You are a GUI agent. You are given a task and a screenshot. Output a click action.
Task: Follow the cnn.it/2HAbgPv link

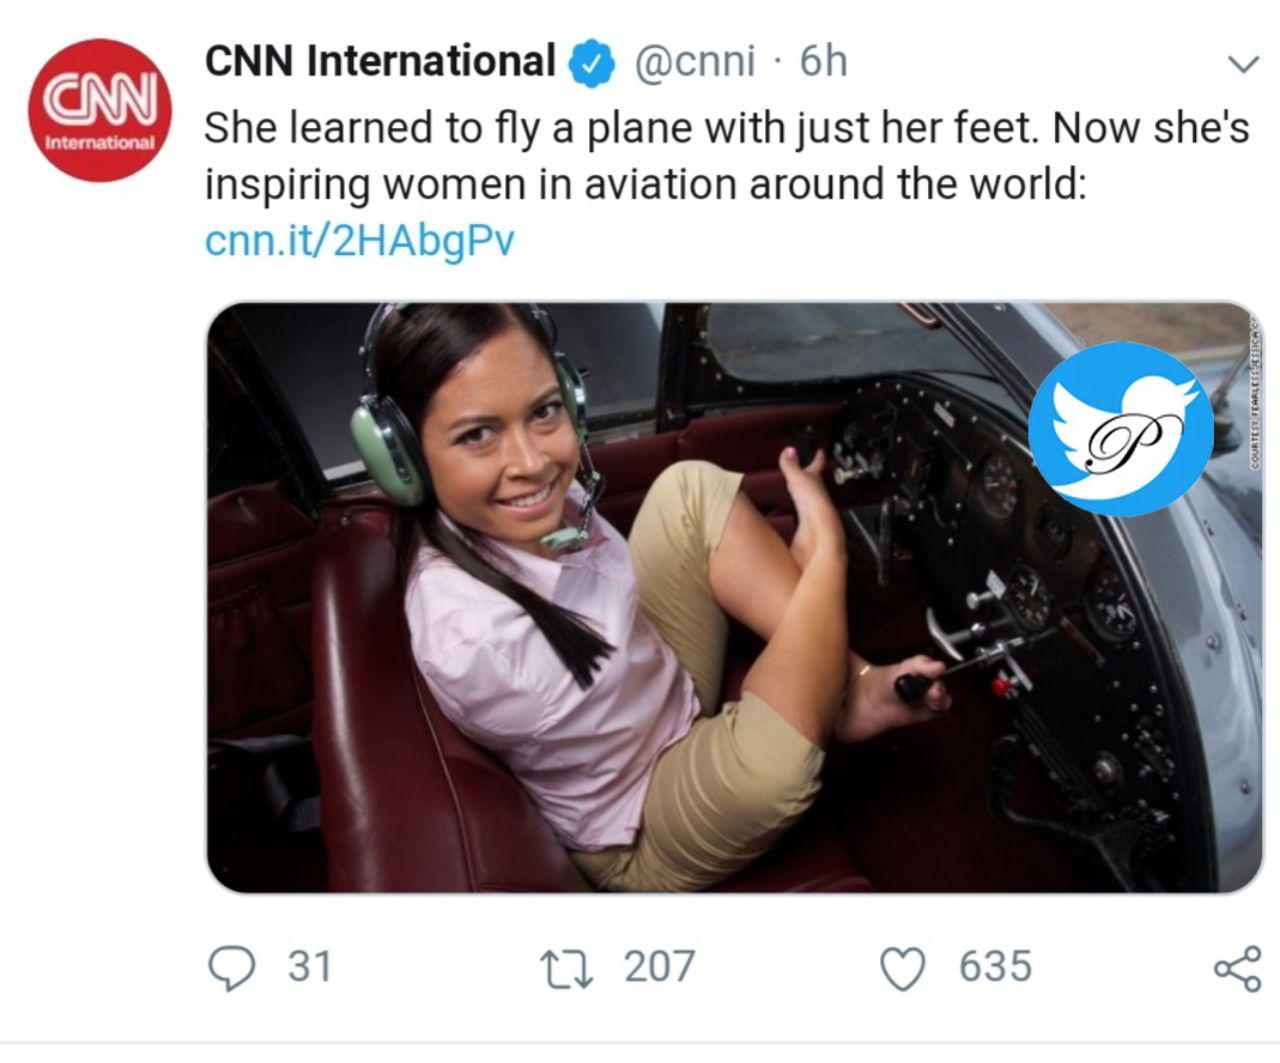coord(359,240)
